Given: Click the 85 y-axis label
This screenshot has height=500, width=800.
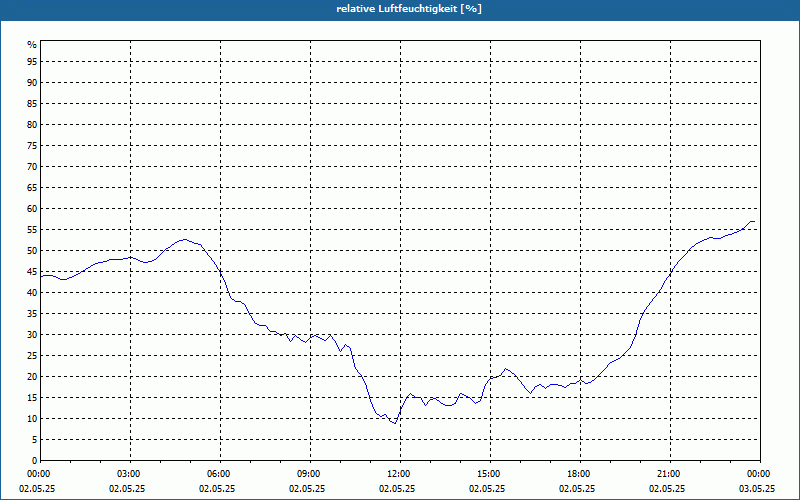Looking at the screenshot, I should click(32, 104).
